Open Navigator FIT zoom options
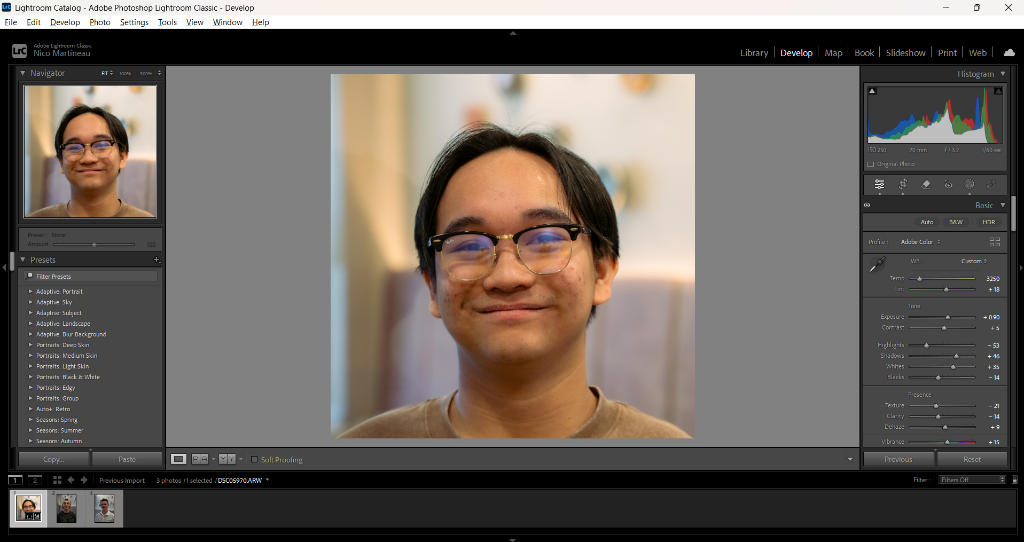 click(x=107, y=73)
